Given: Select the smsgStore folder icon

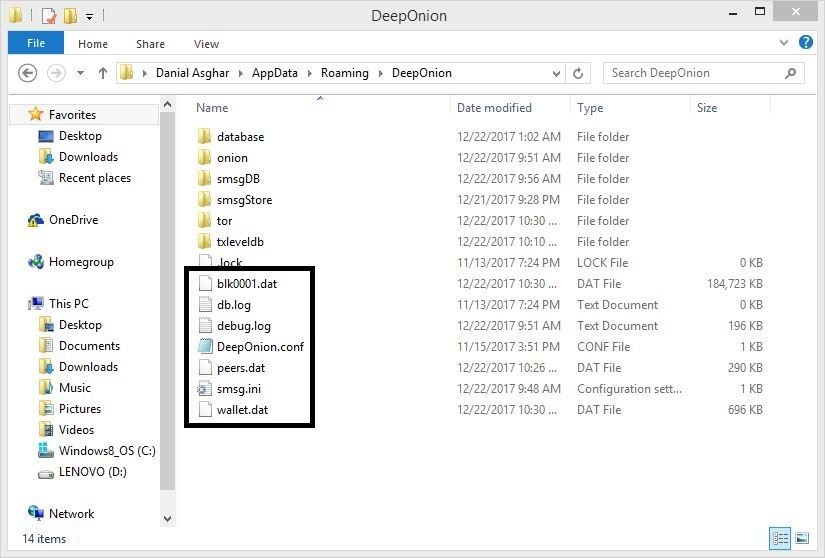Looking at the screenshot, I should (205, 199).
